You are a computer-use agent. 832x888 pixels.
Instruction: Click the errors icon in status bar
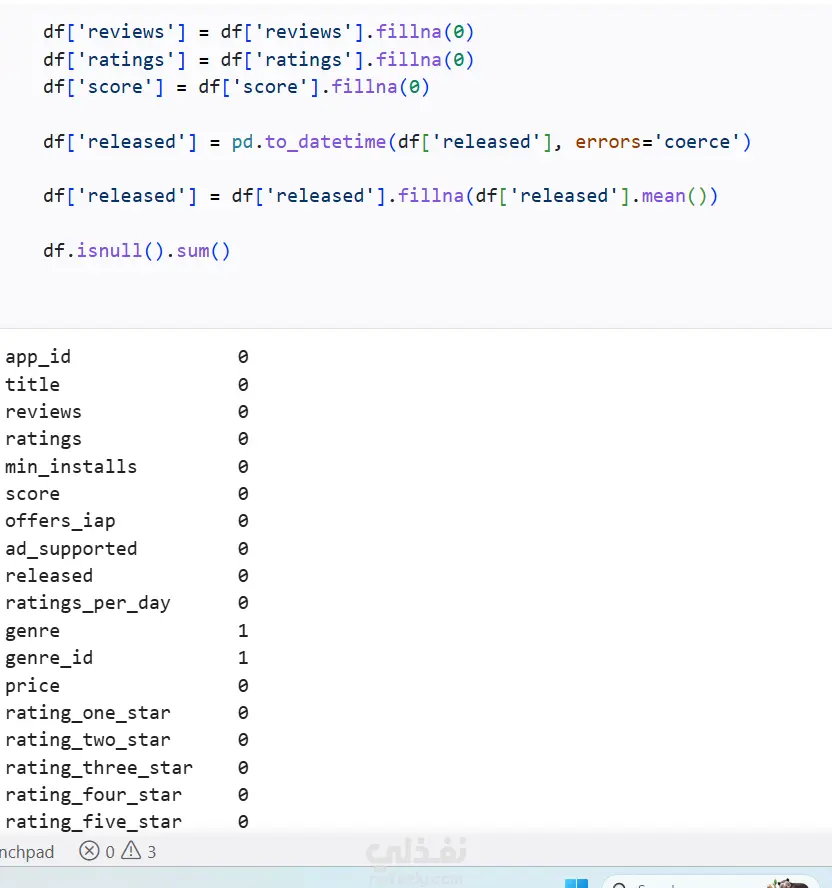coord(89,851)
